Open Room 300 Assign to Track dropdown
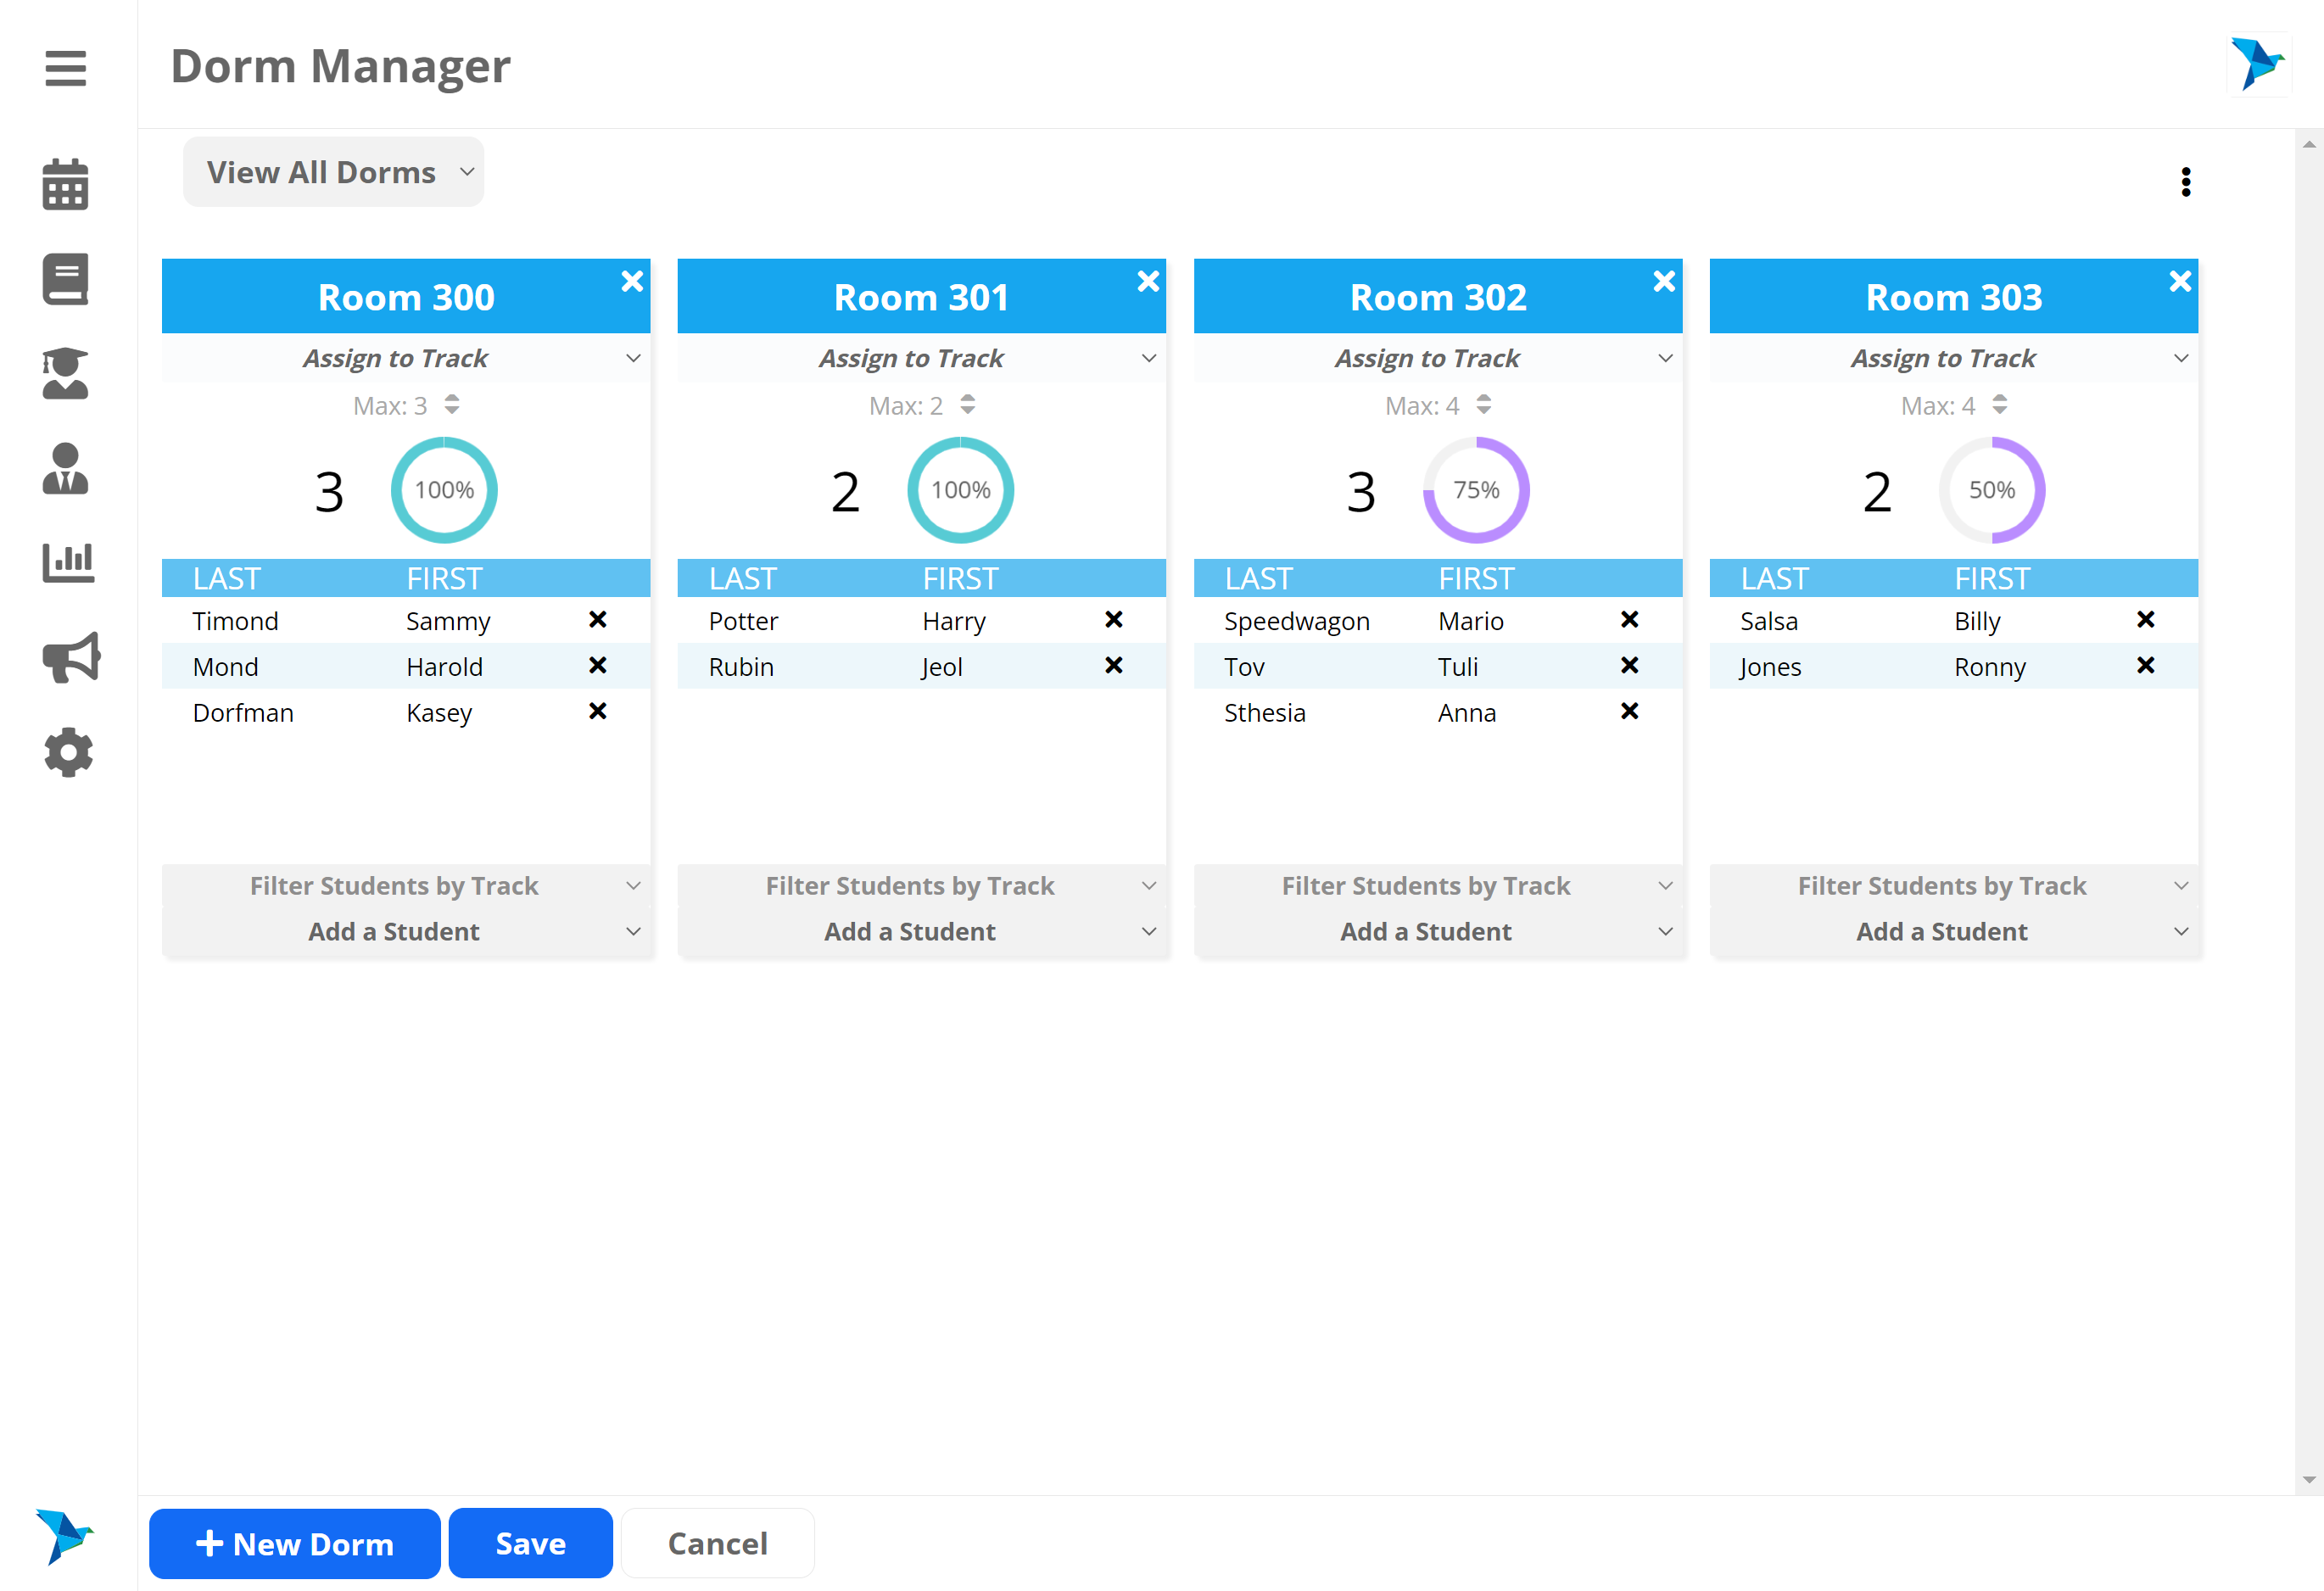The height and width of the screenshot is (1591, 2324). point(406,358)
